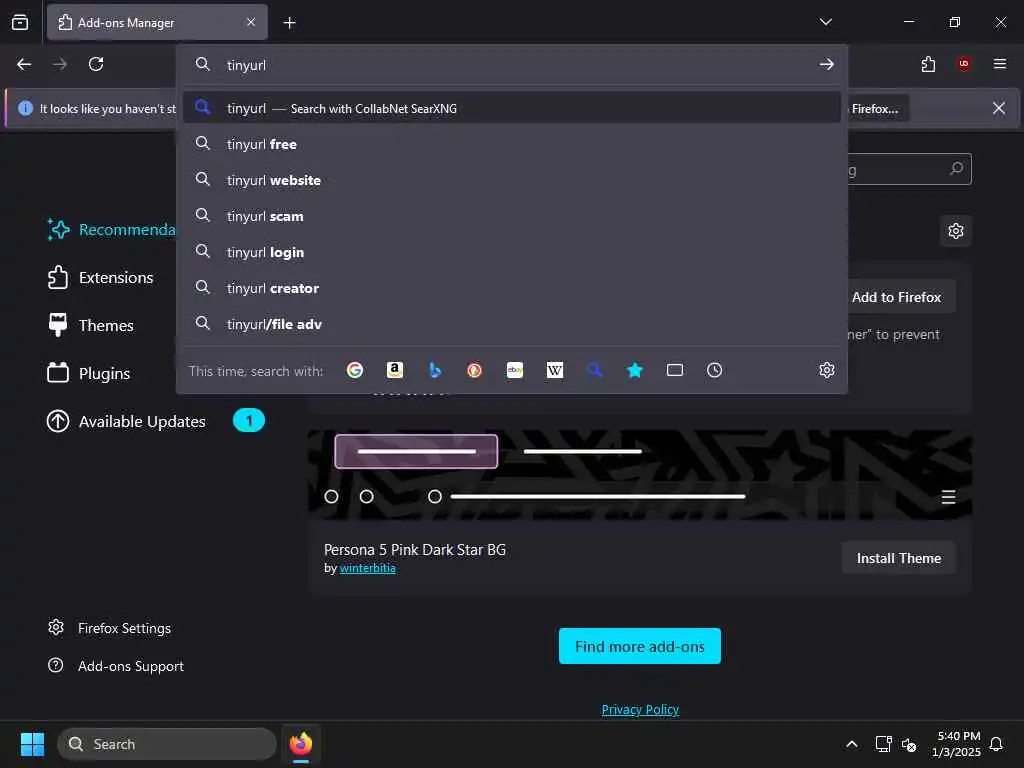Image resolution: width=1024 pixels, height=768 pixels.
Task: Search this time with DuckDuckGo
Action: coord(475,370)
